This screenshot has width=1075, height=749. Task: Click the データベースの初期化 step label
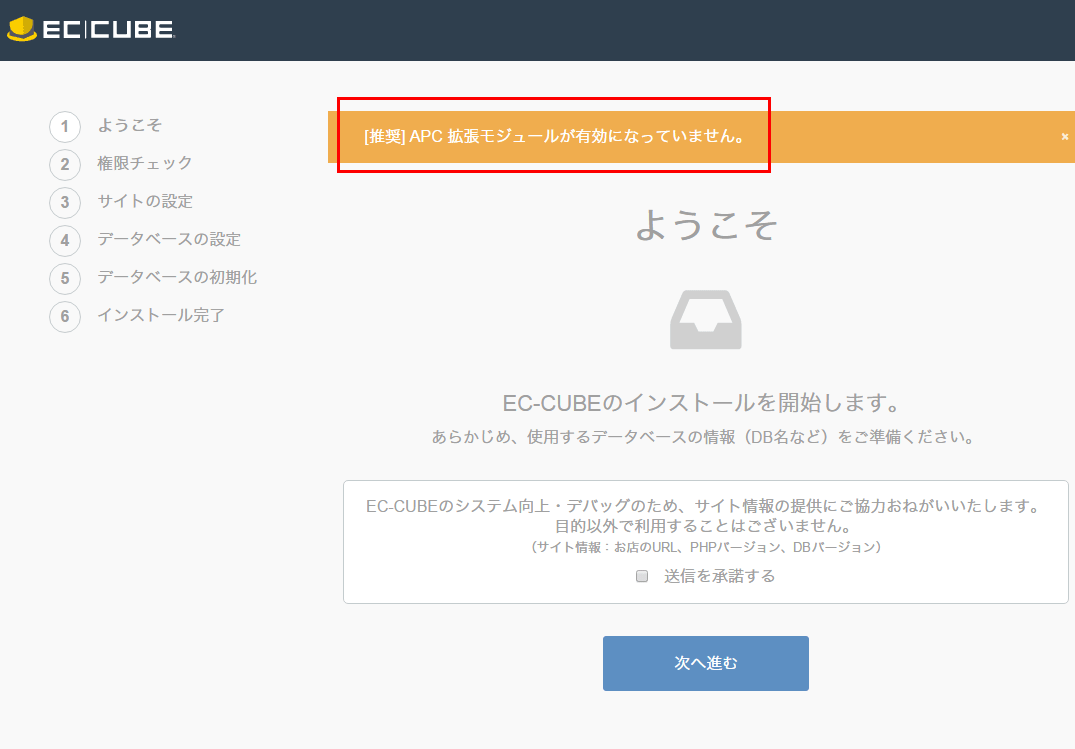tap(177, 277)
